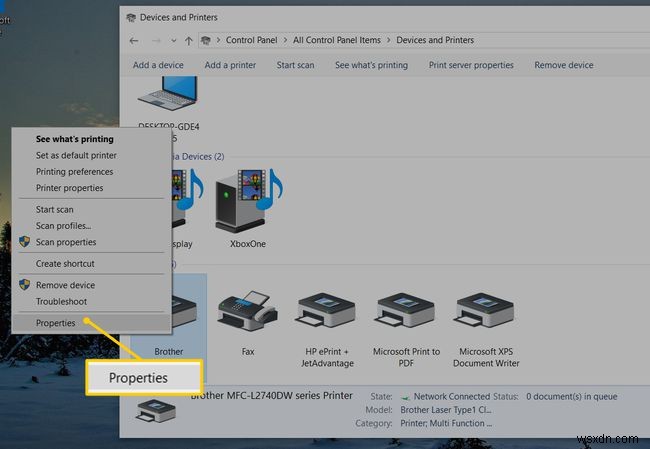650x449 pixels.
Task: Expand the chevron after Control Panel breadcrumb
Action: click(x=285, y=40)
